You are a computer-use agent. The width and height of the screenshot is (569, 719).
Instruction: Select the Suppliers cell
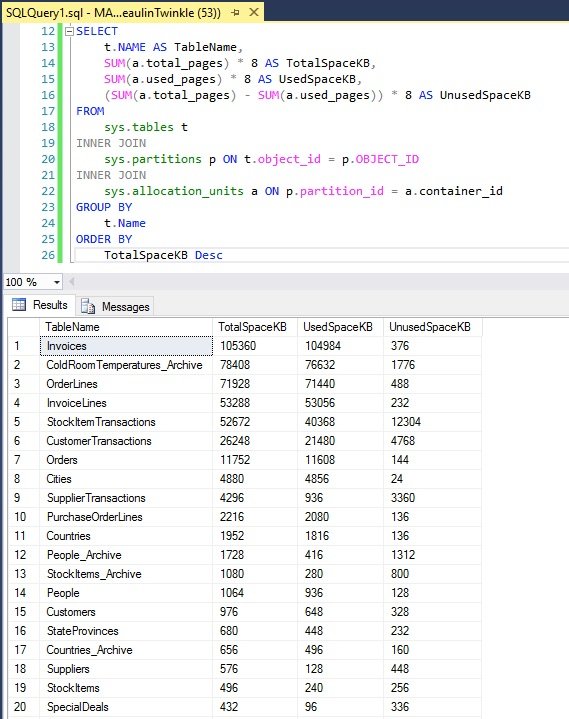[x=126, y=669]
